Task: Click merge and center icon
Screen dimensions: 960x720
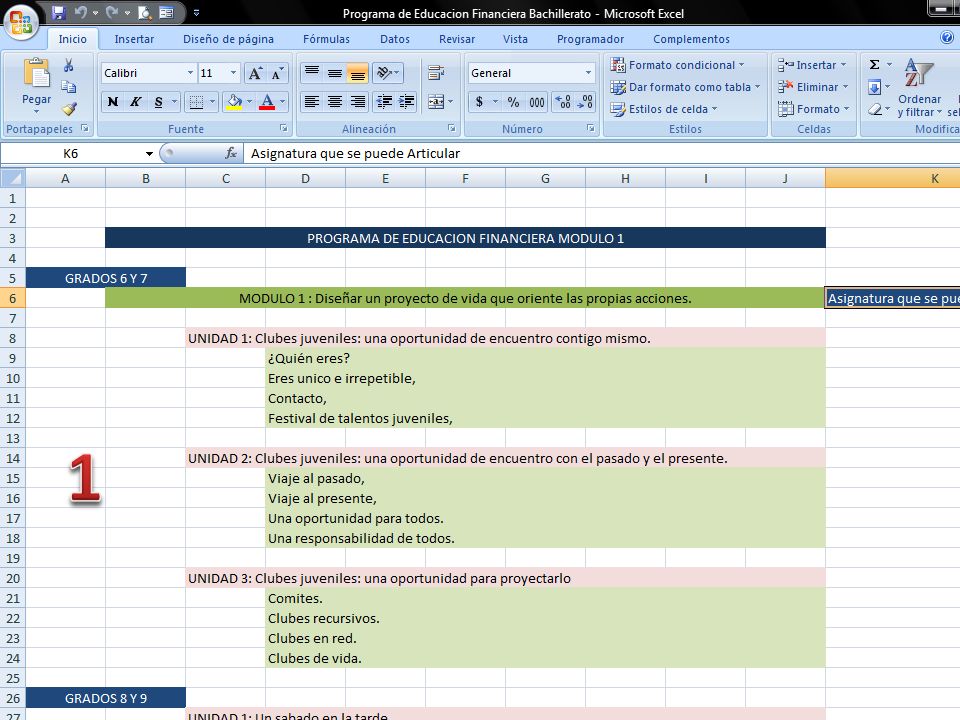Action: point(436,102)
